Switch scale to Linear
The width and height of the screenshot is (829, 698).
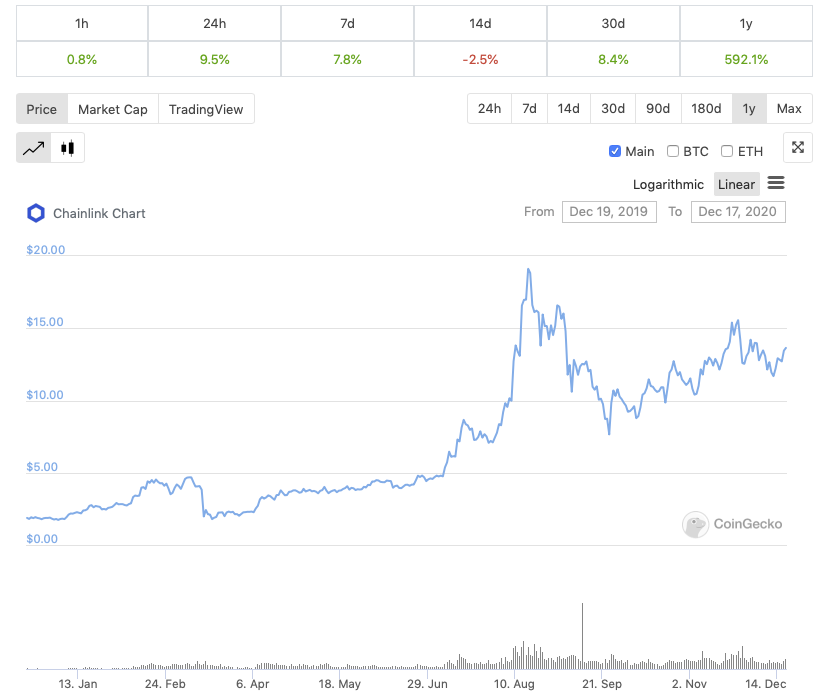click(736, 184)
